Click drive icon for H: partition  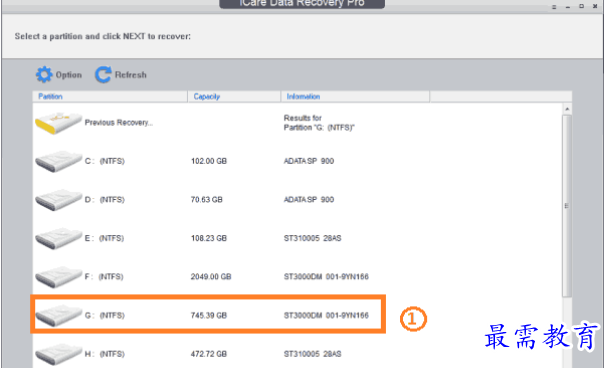(58, 354)
